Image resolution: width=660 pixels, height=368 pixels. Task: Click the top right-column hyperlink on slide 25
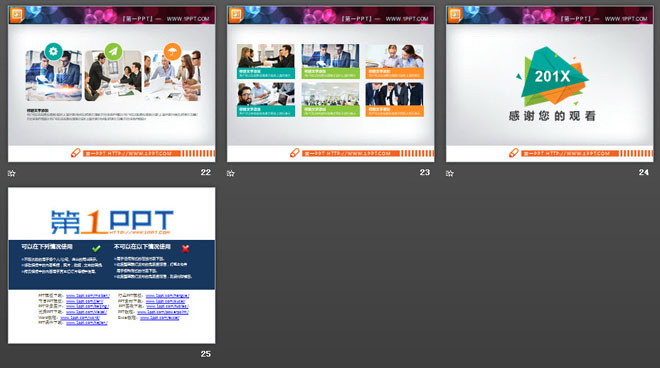click(x=168, y=296)
